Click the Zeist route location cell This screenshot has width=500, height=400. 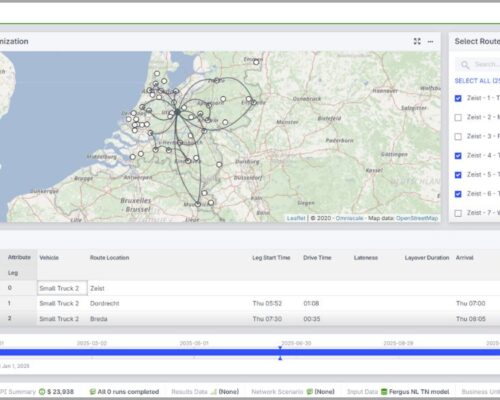[97, 288]
